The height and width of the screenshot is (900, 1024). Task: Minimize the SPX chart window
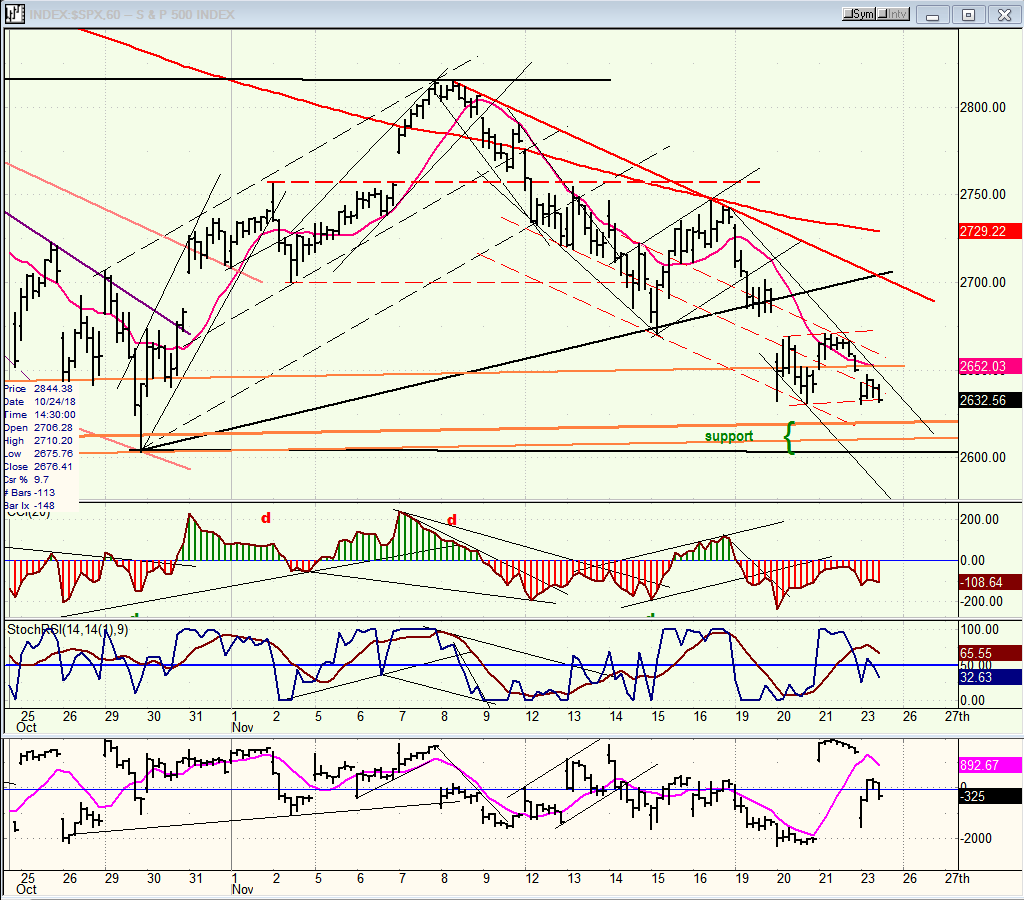point(933,14)
